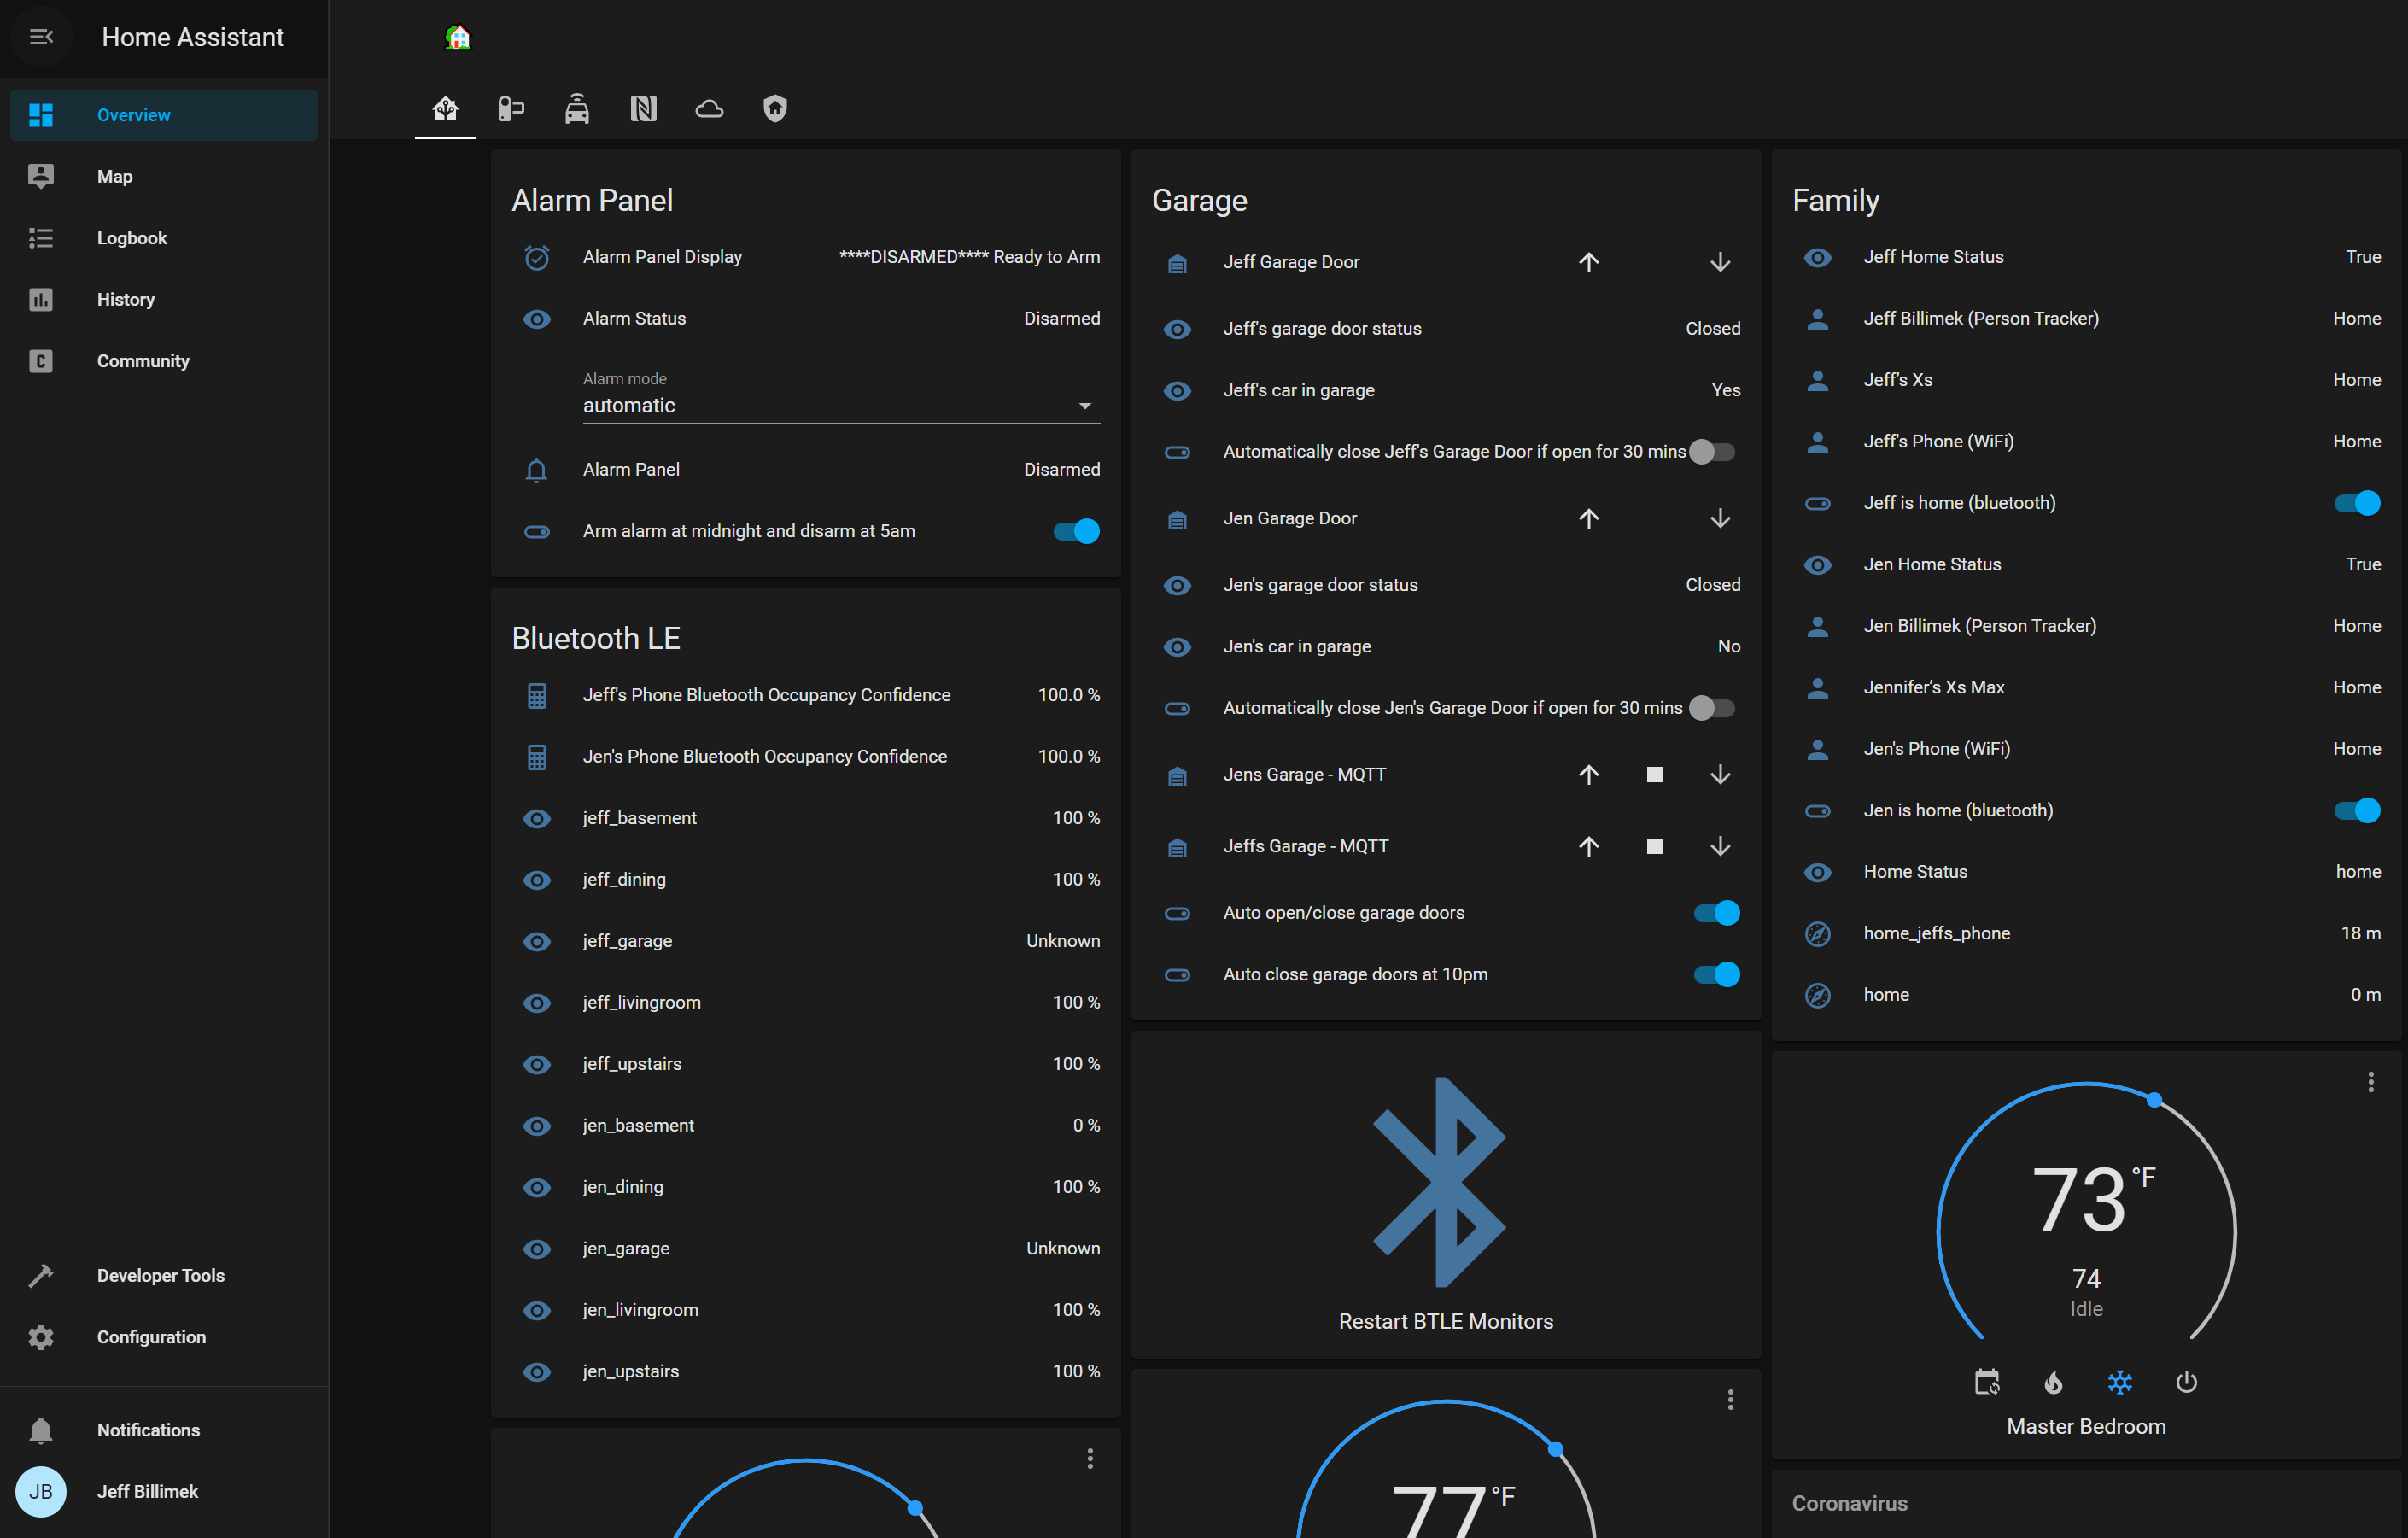
Task: Stop Jens Garage - MQTT cover
Action: 1654,775
